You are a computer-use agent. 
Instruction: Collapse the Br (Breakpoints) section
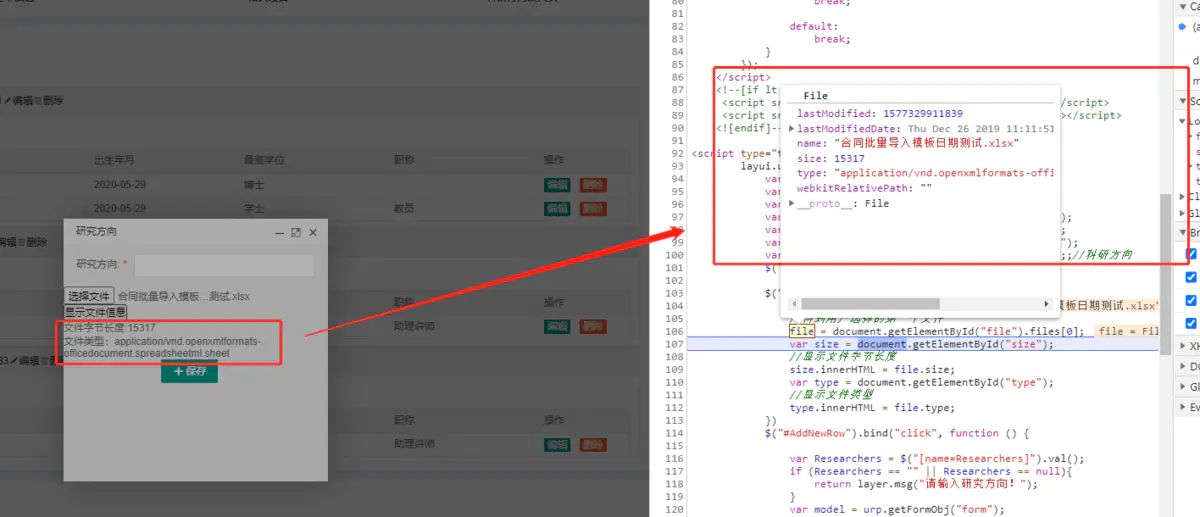[x=1183, y=232]
